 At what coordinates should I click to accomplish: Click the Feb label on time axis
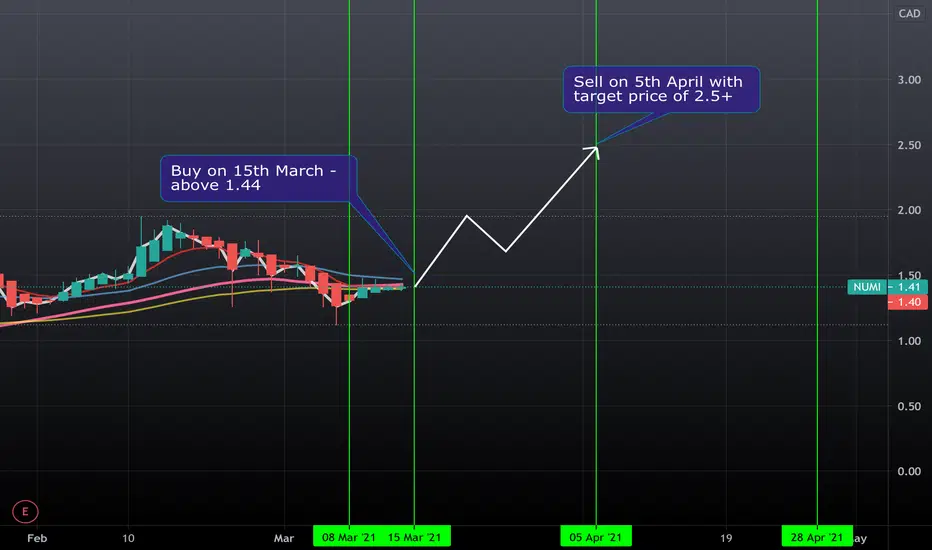click(37, 538)
